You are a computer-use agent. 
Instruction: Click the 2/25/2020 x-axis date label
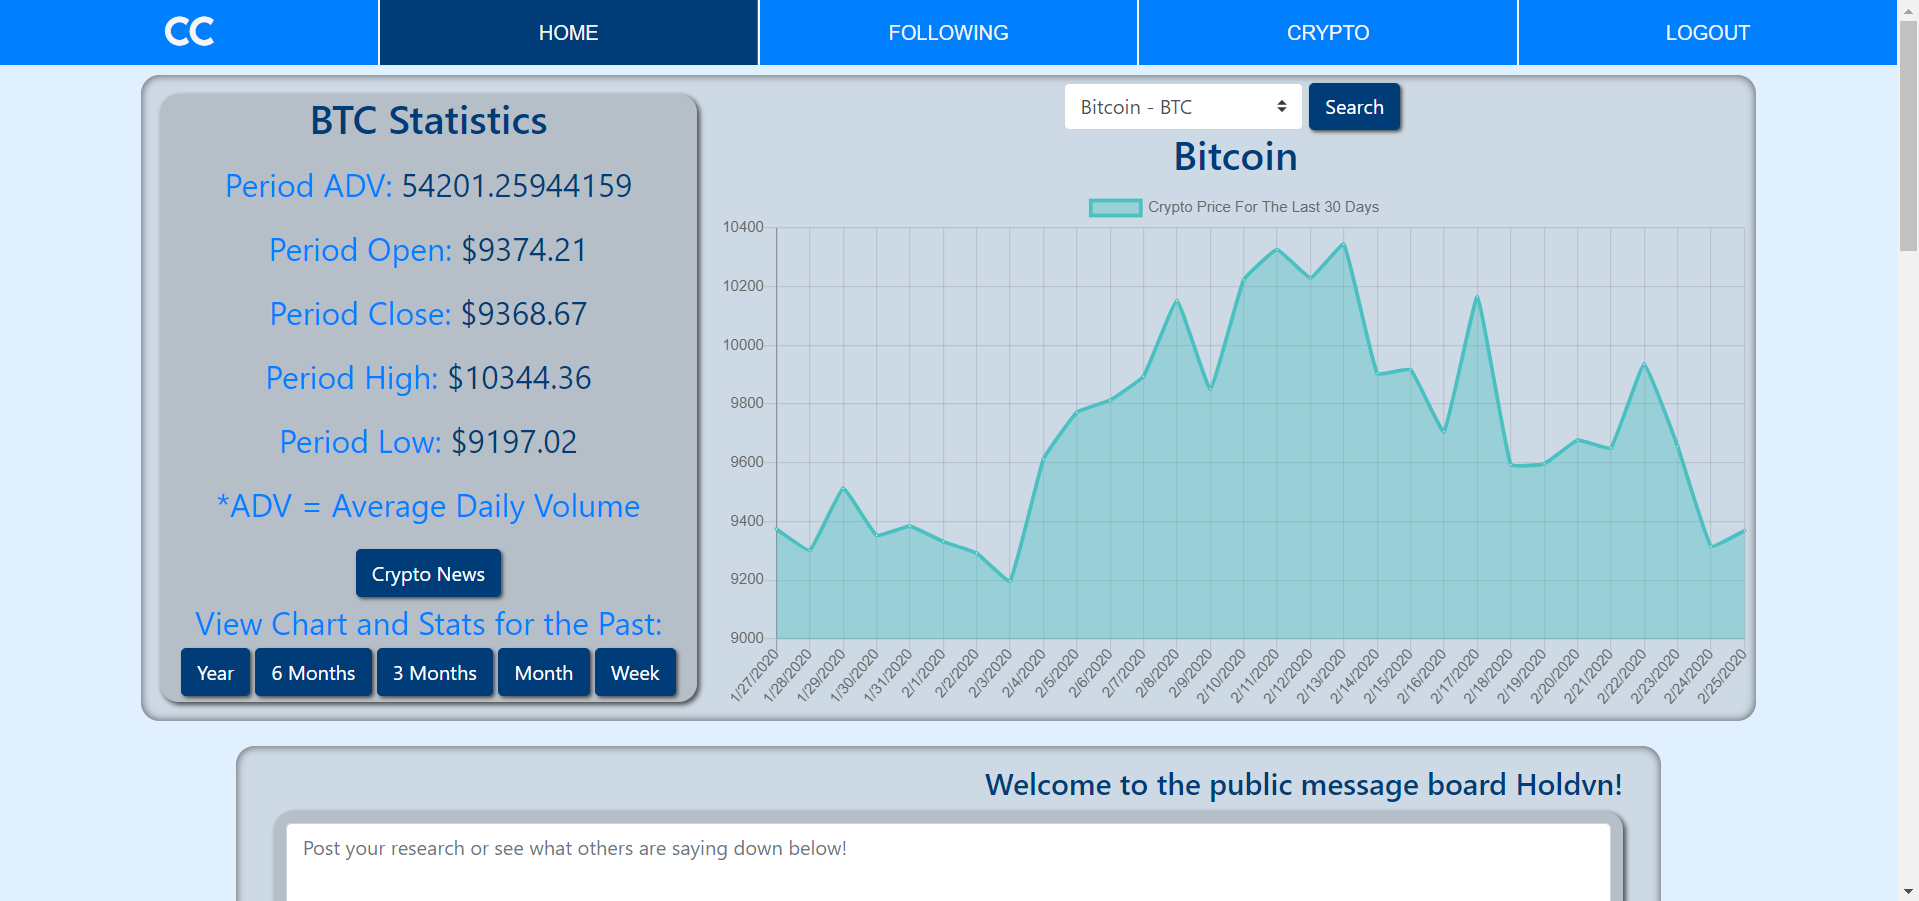click(1722, 676)
